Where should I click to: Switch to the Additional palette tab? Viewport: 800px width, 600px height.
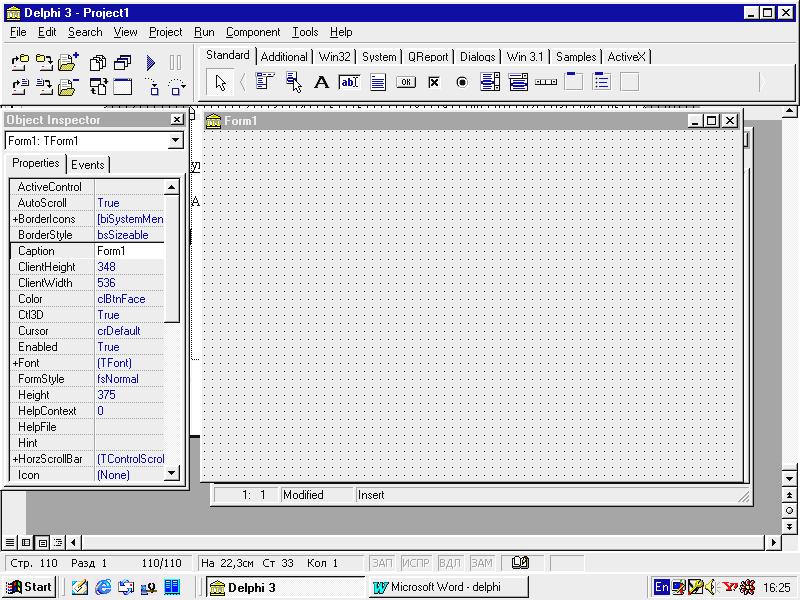point(284,57)
